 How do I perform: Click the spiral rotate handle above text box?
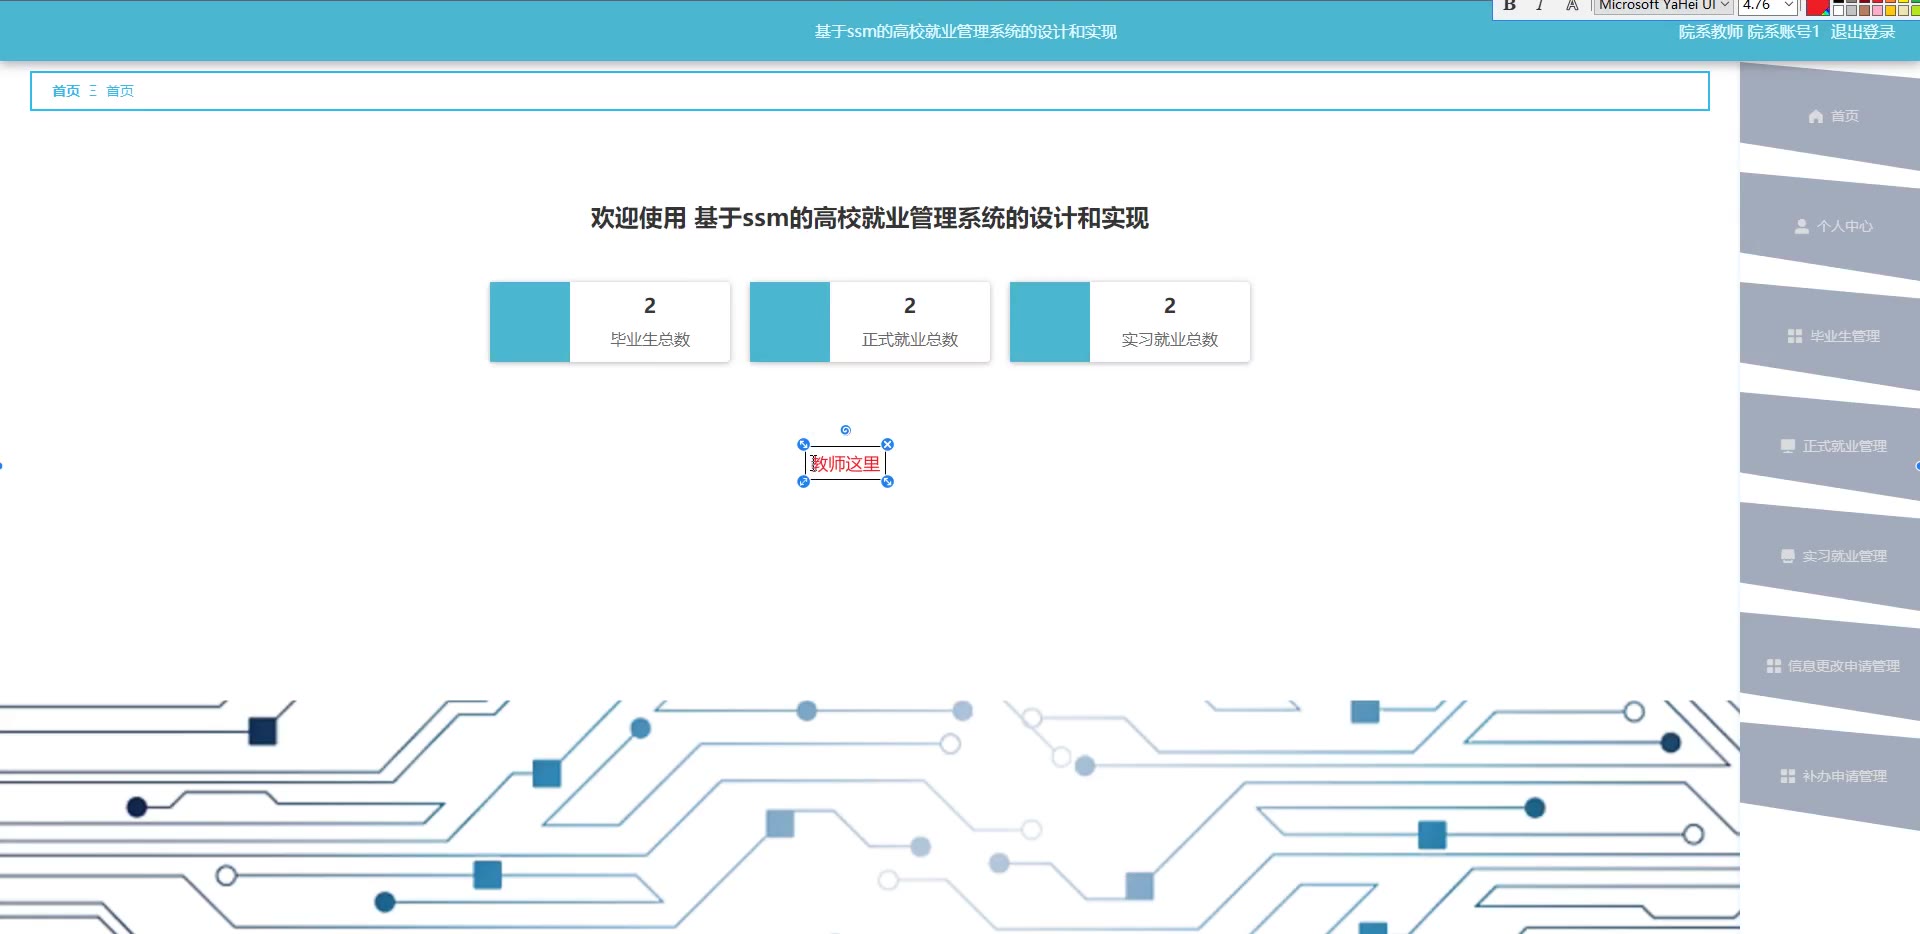pyautogui.click(x=846, y=430)
